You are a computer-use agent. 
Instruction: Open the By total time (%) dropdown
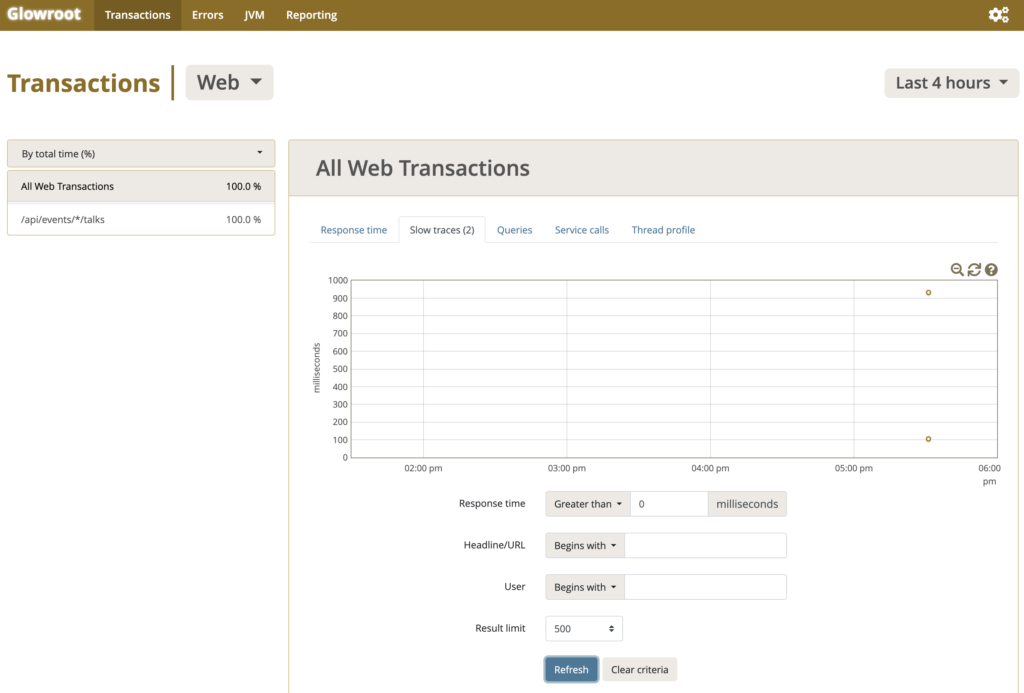(141, 154)
